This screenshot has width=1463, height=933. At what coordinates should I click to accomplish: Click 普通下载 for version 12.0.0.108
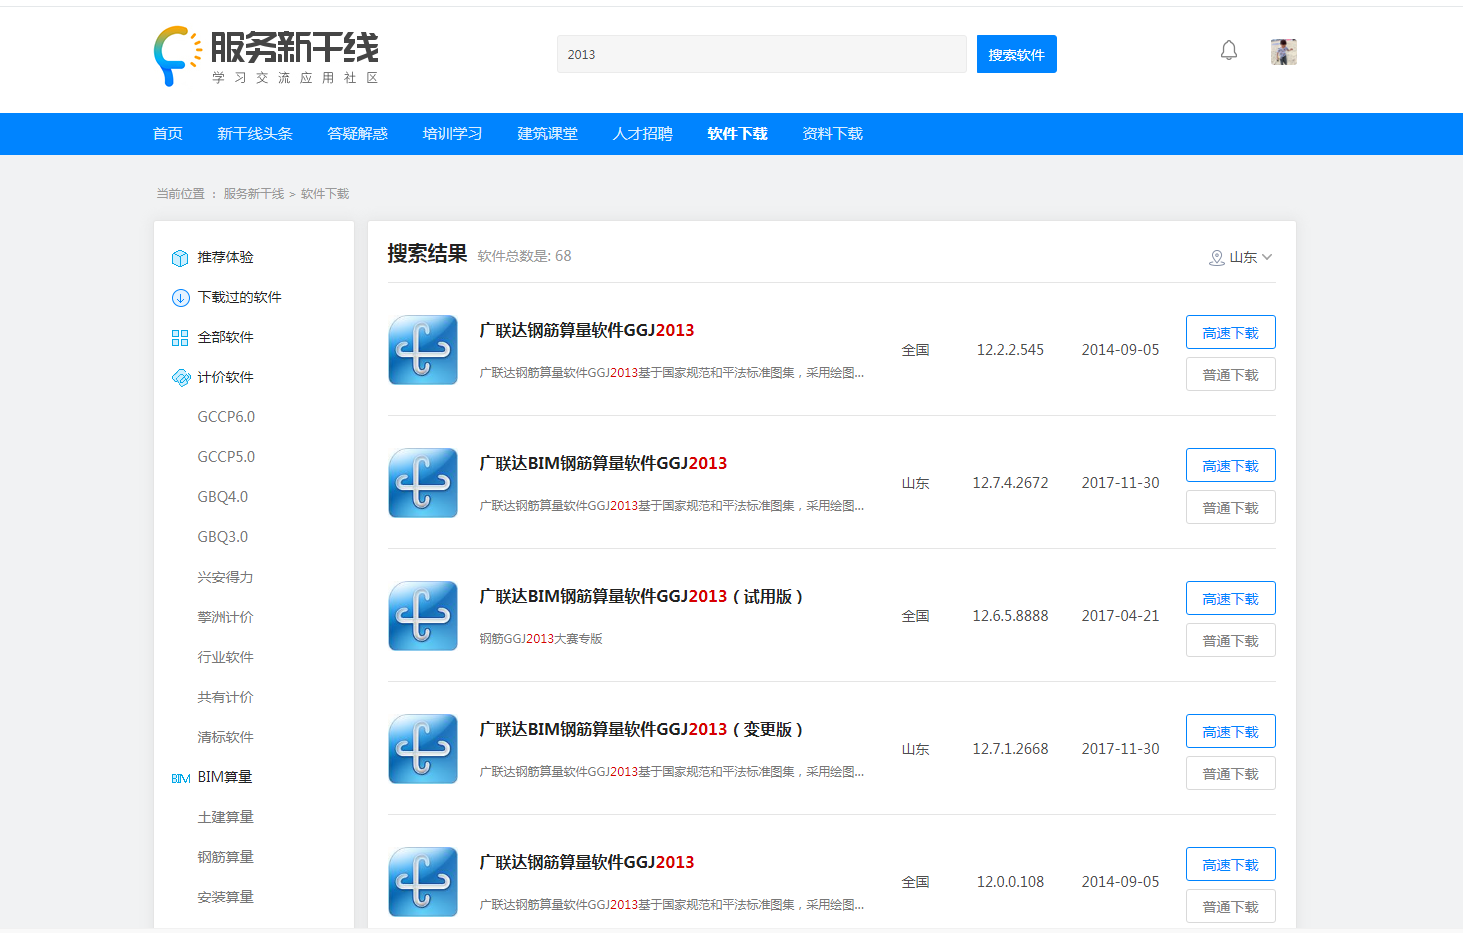tap(1231, 906)
